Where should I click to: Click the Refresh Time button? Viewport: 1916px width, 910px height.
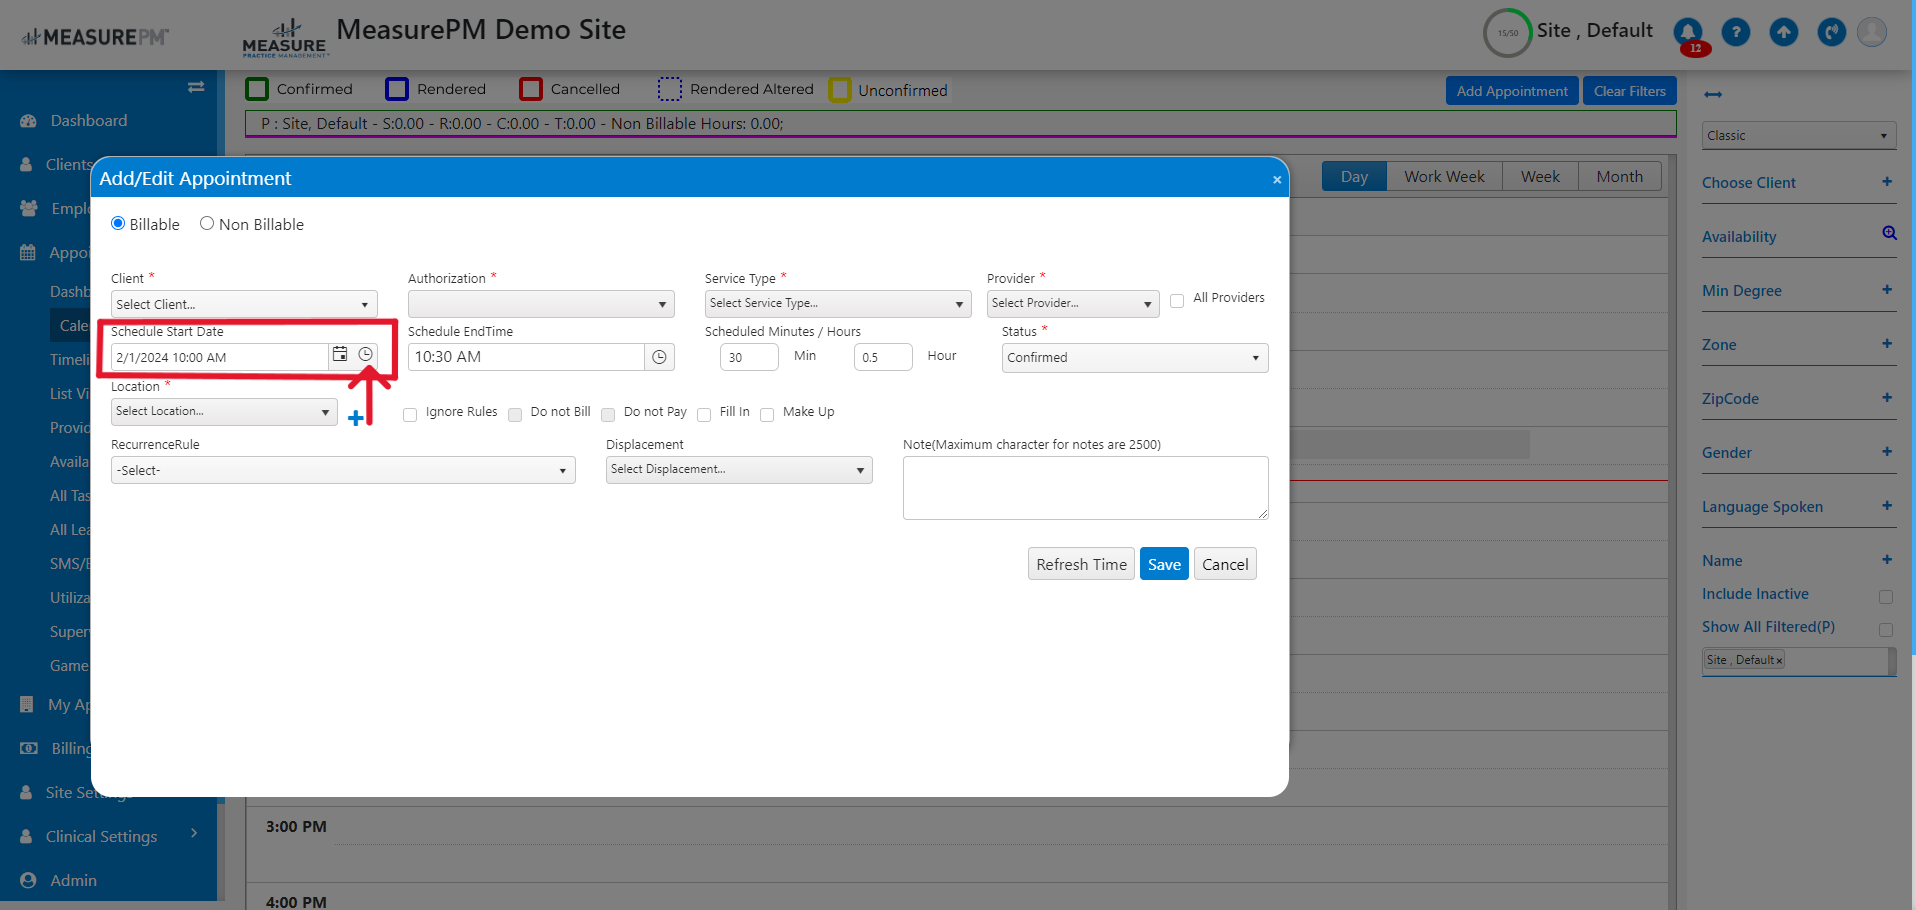point(1081,564)
